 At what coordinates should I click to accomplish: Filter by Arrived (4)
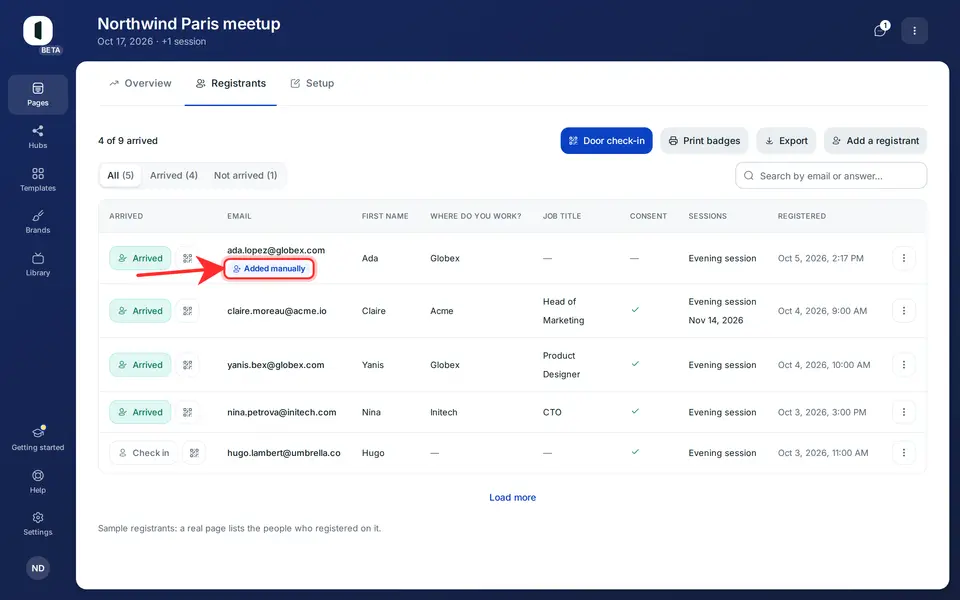tap(174, 176)
